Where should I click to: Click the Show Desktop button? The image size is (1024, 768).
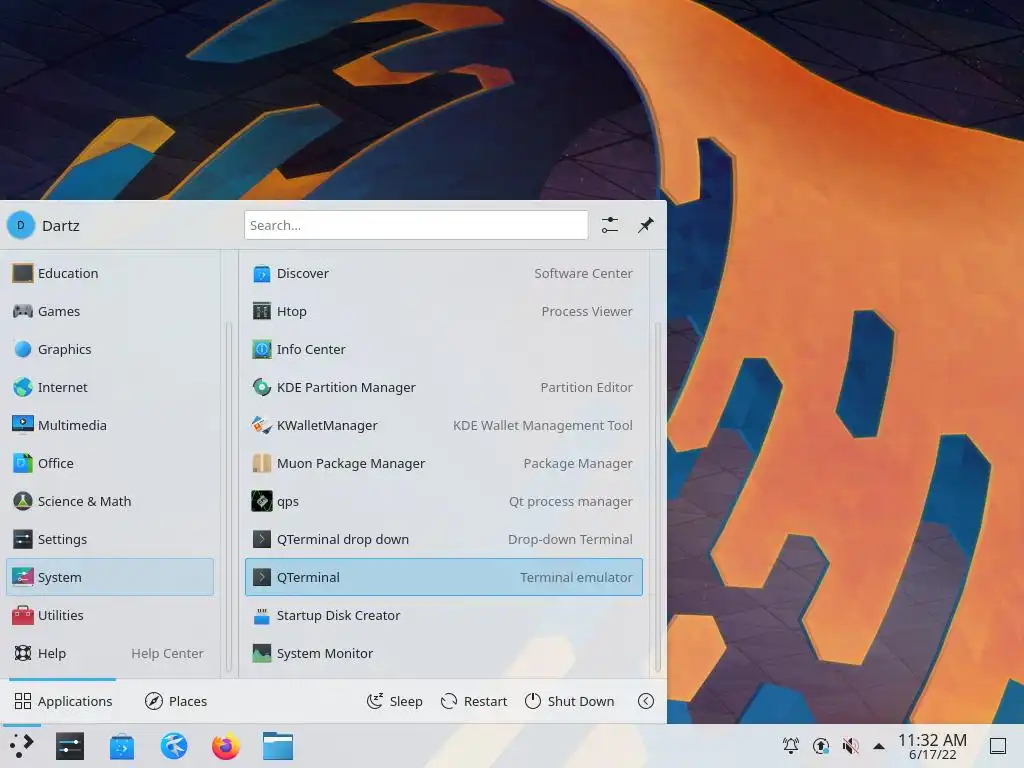[x=998, y=746]
